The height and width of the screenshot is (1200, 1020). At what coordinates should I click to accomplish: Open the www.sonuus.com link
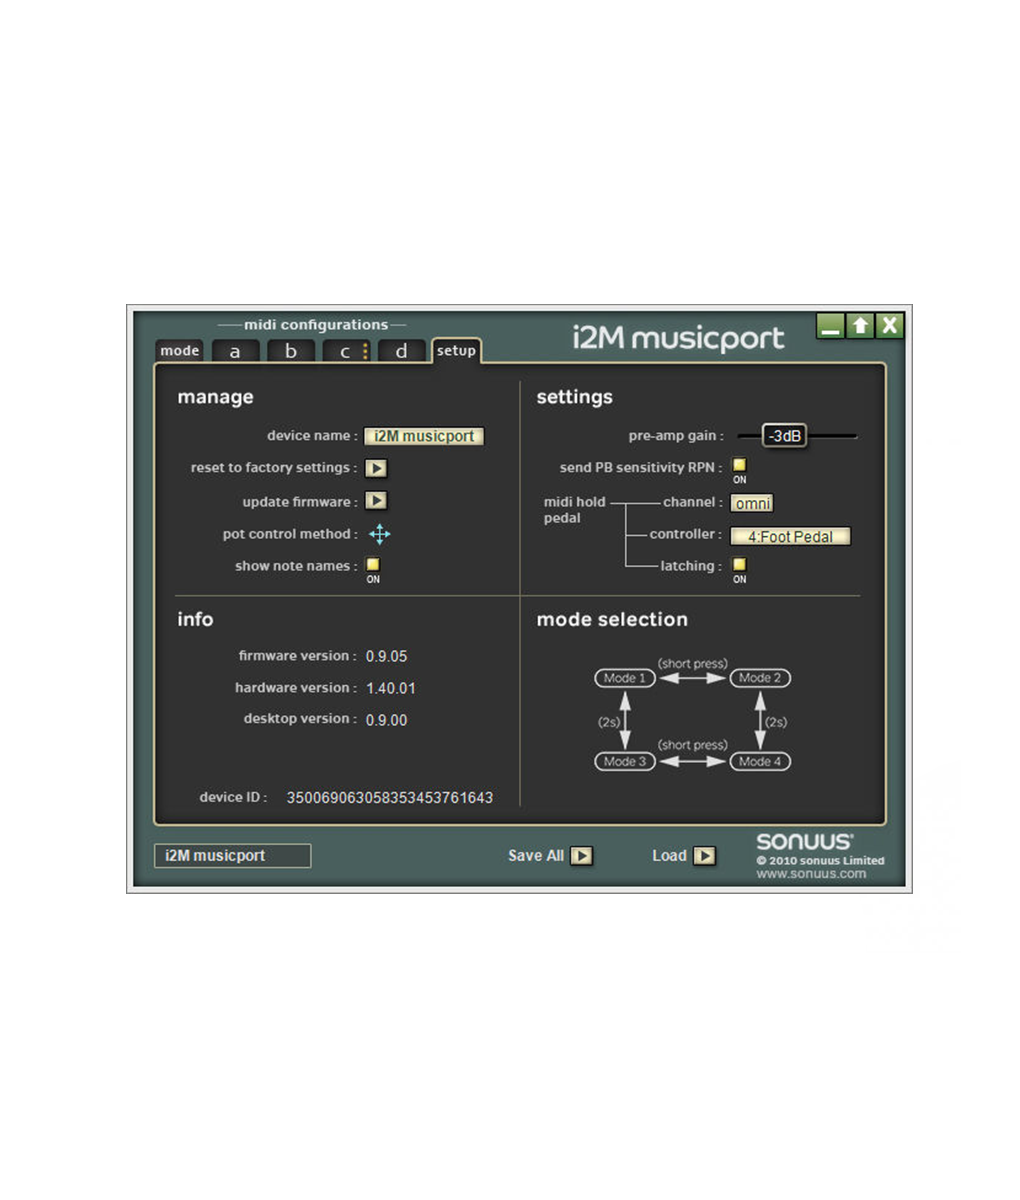pos(811,874)
